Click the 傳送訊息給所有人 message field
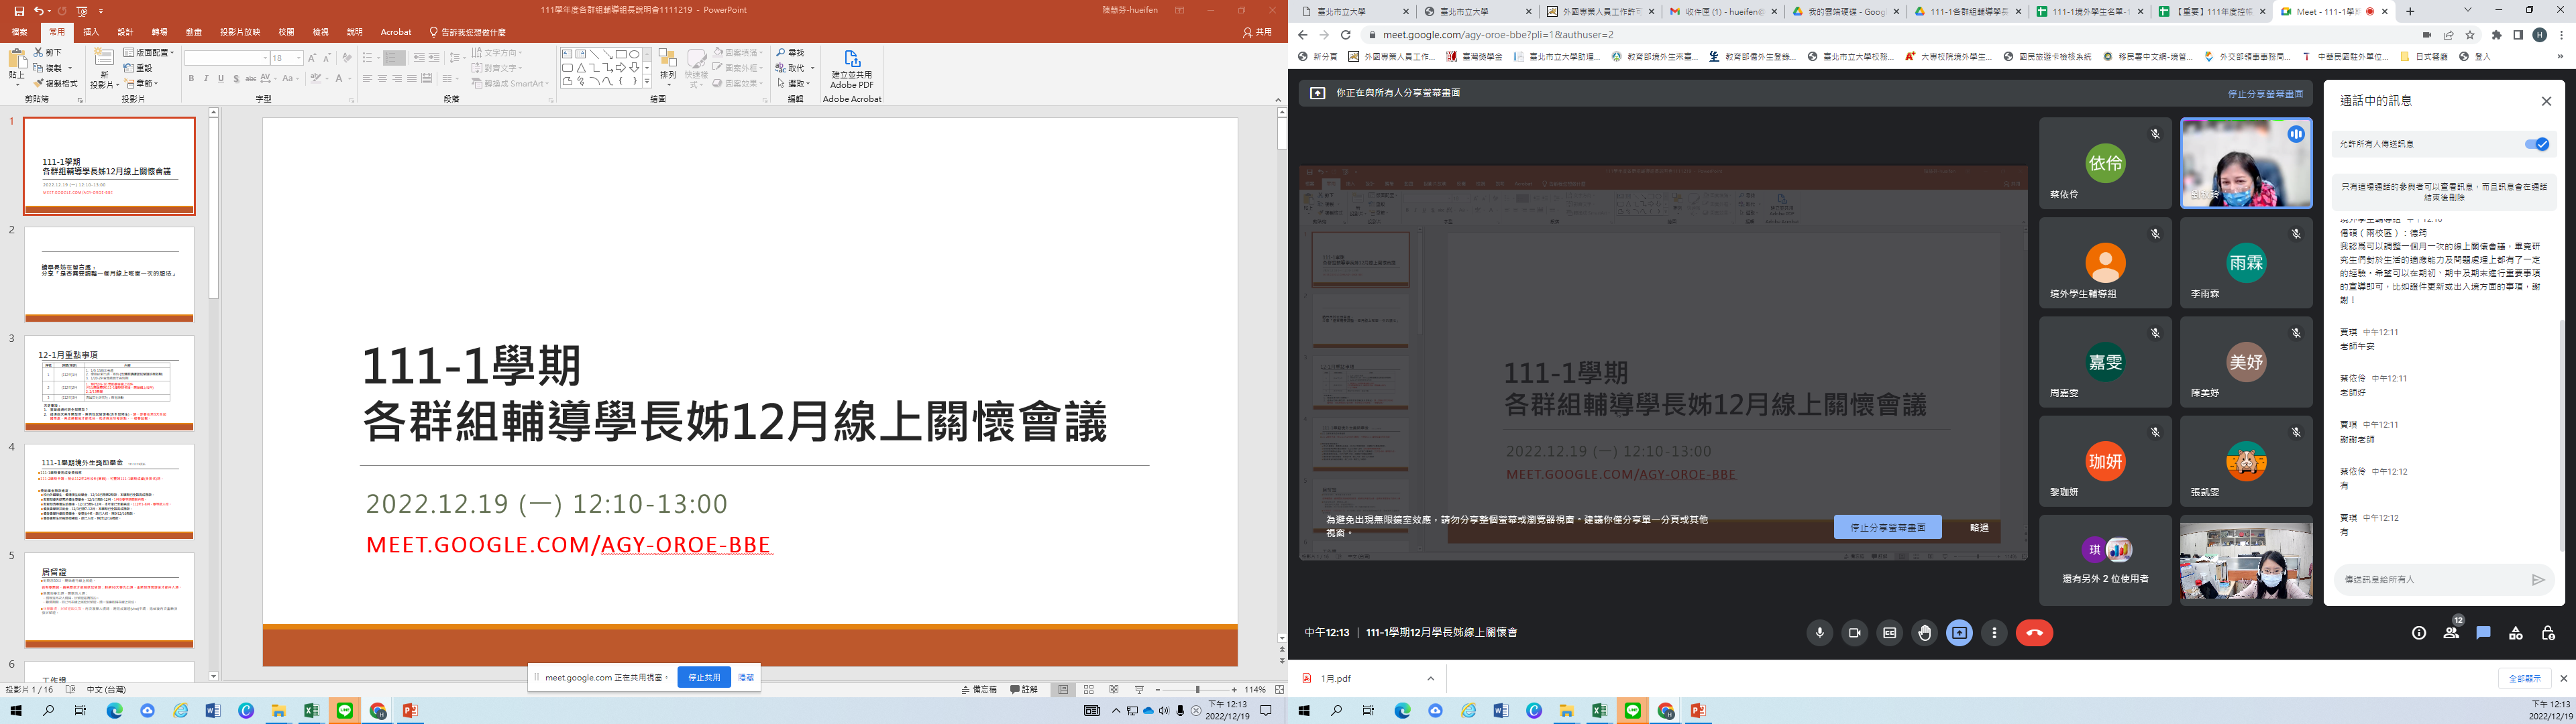The width and height of the screenshot is (2576, 724). click(x=2430, y=579)
